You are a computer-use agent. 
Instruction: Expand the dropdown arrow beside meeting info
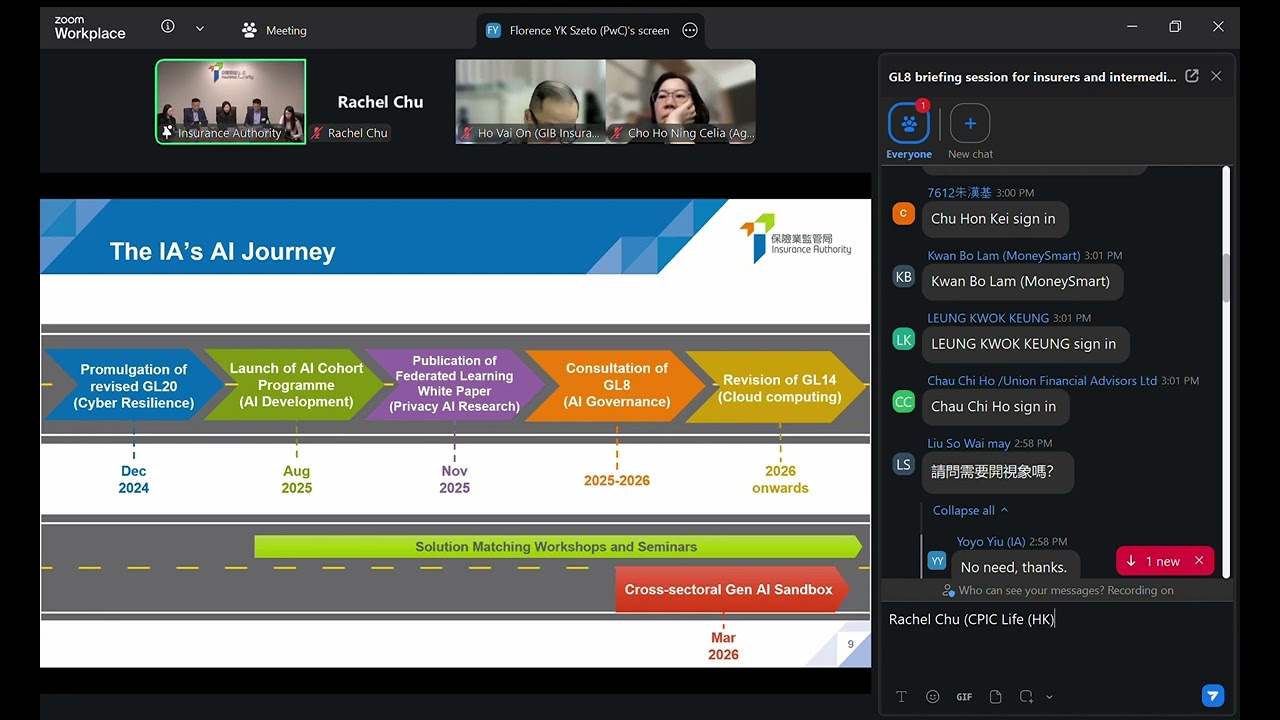(x=200, y=28)
